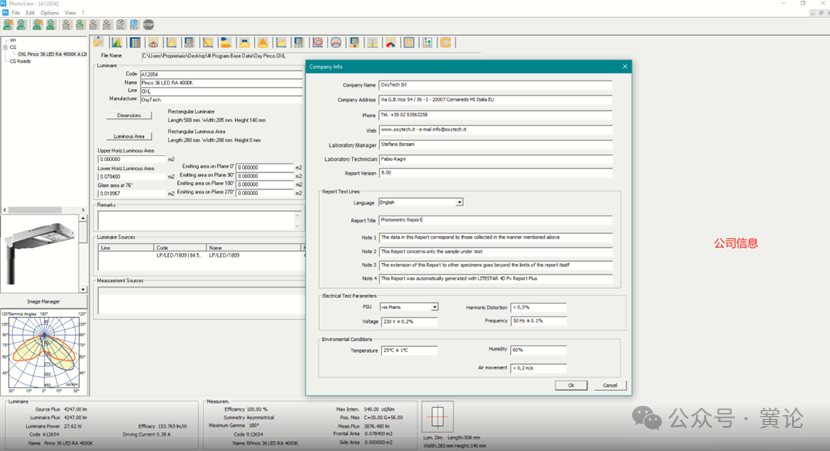The height and width of the screenshot is (451, 830).
Task: Open the Language dropdown in Company Info
Action: [x=459, y=202]
